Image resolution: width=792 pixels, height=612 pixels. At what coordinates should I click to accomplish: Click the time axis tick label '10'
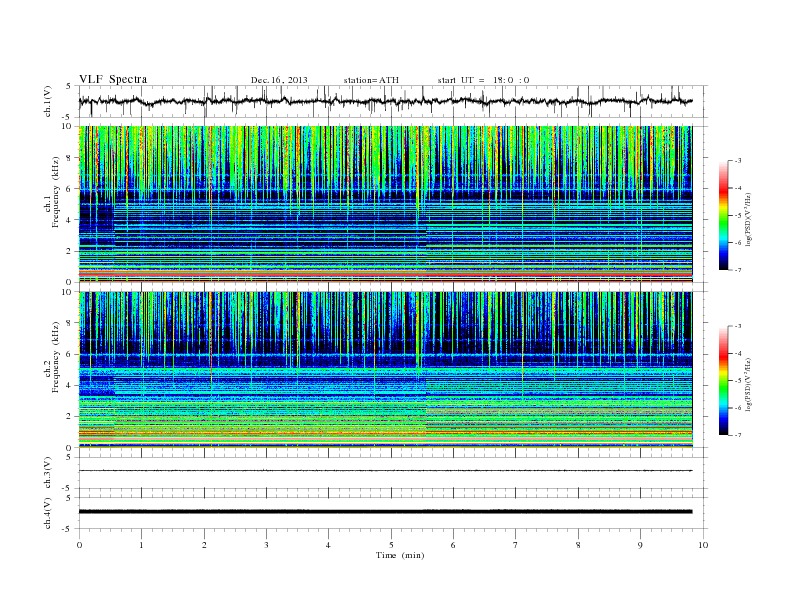703,545
